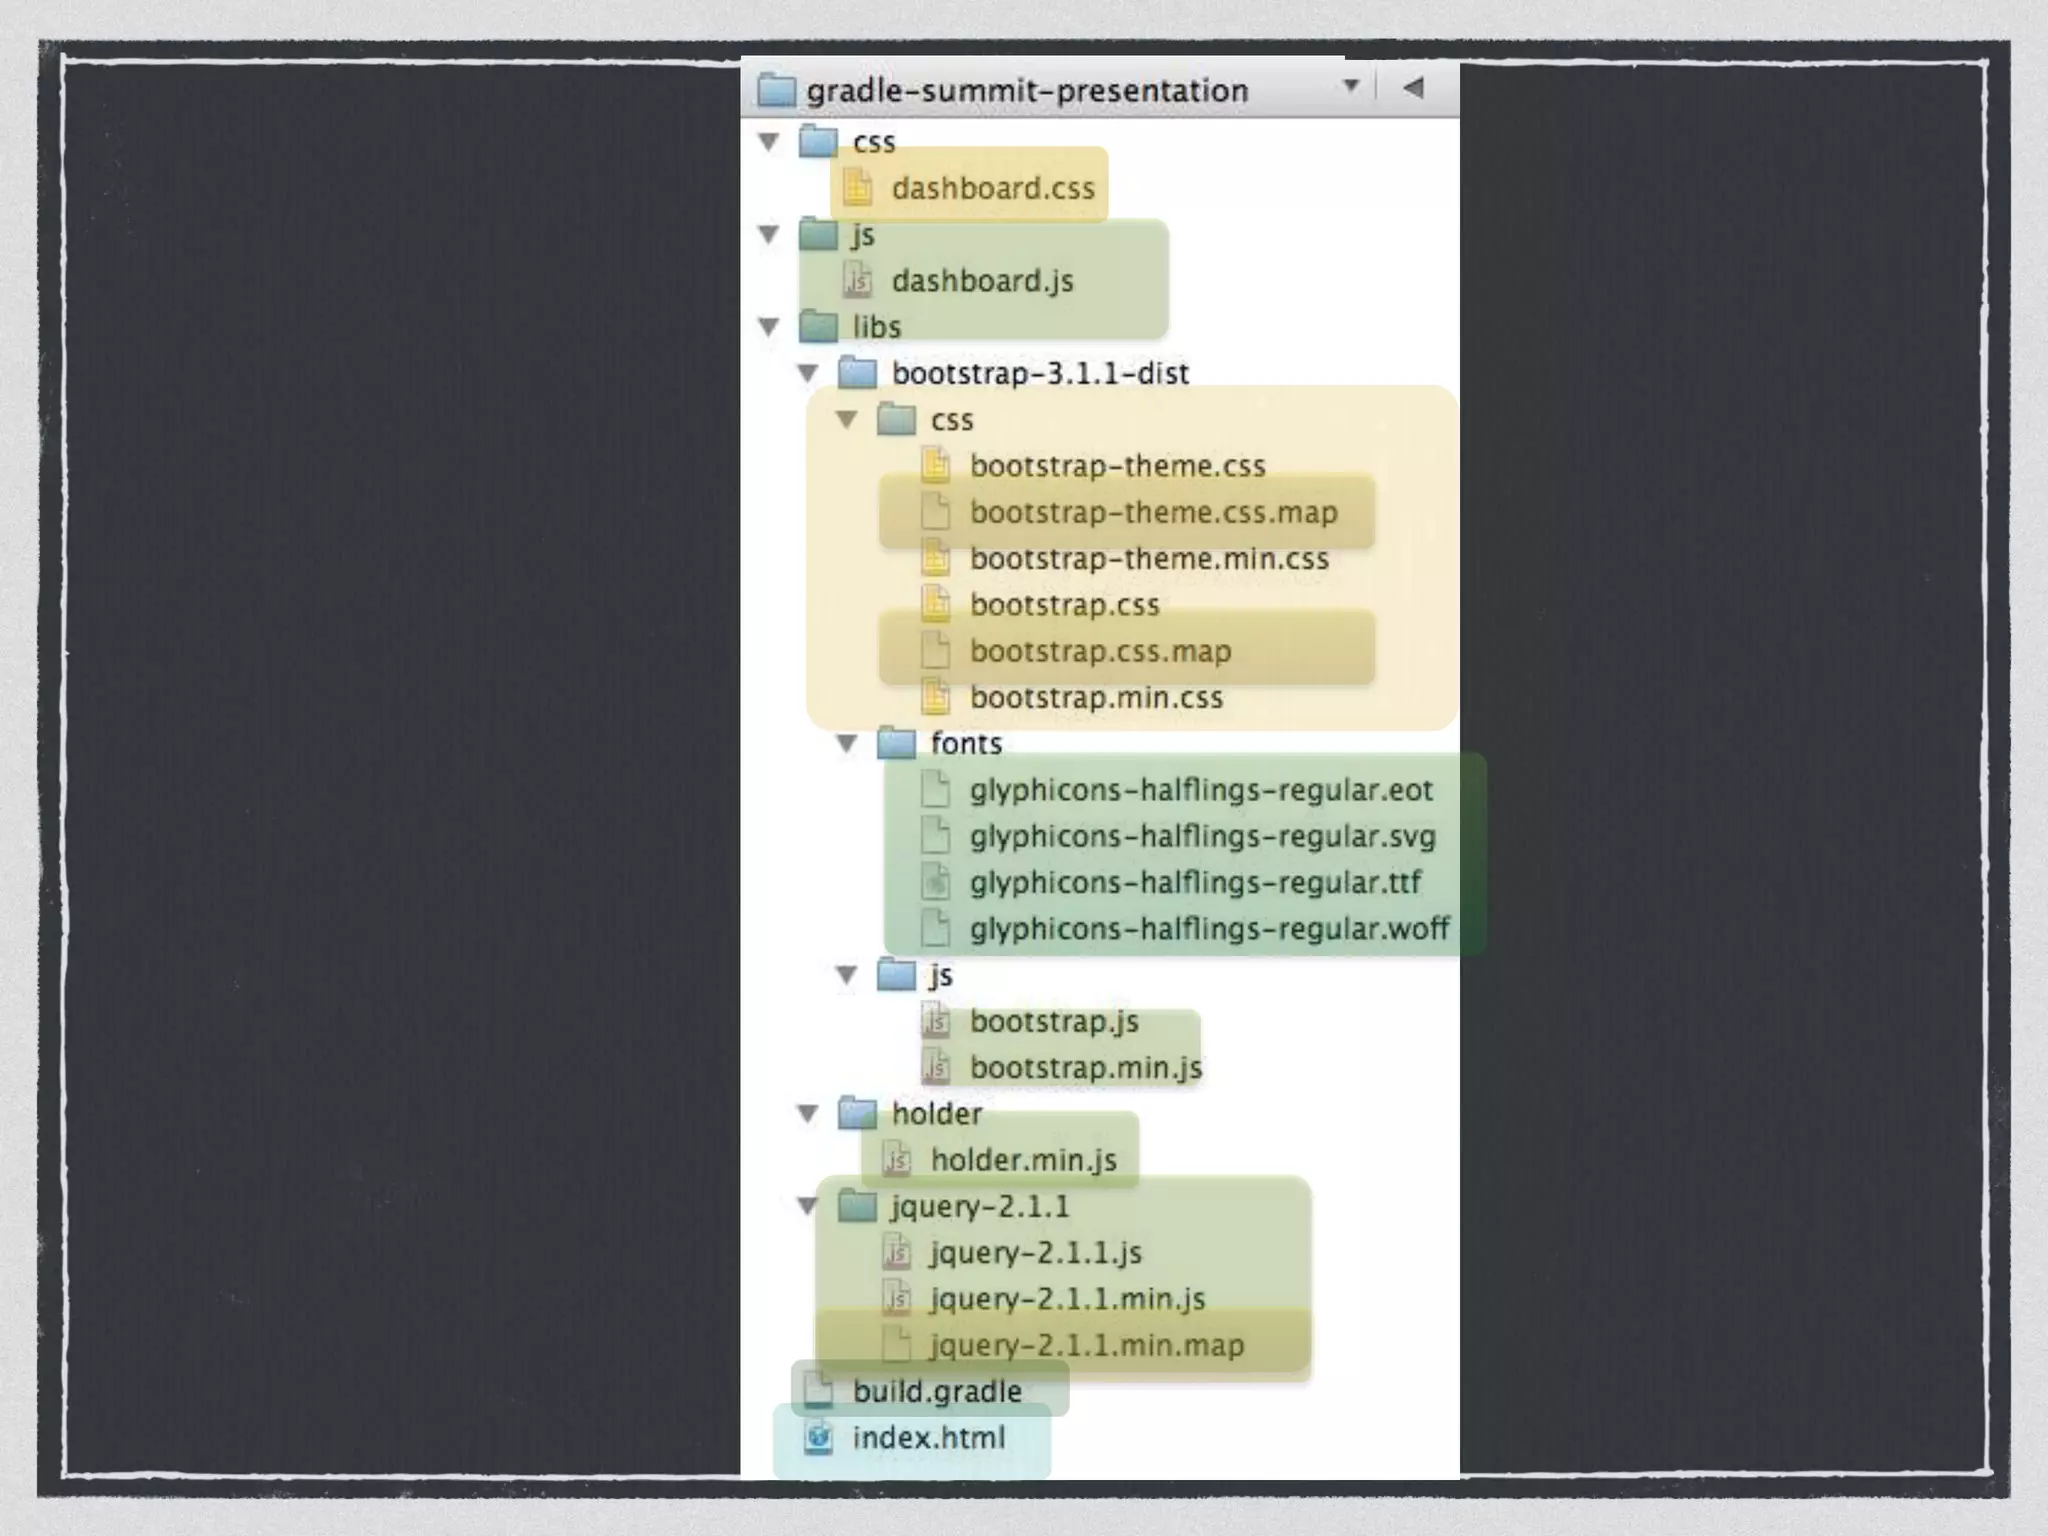Select the bootstrap-theme.min.css file name
This screenshot has width=2048, height=1536.
pyautogui.click(x=1149, y=558)
